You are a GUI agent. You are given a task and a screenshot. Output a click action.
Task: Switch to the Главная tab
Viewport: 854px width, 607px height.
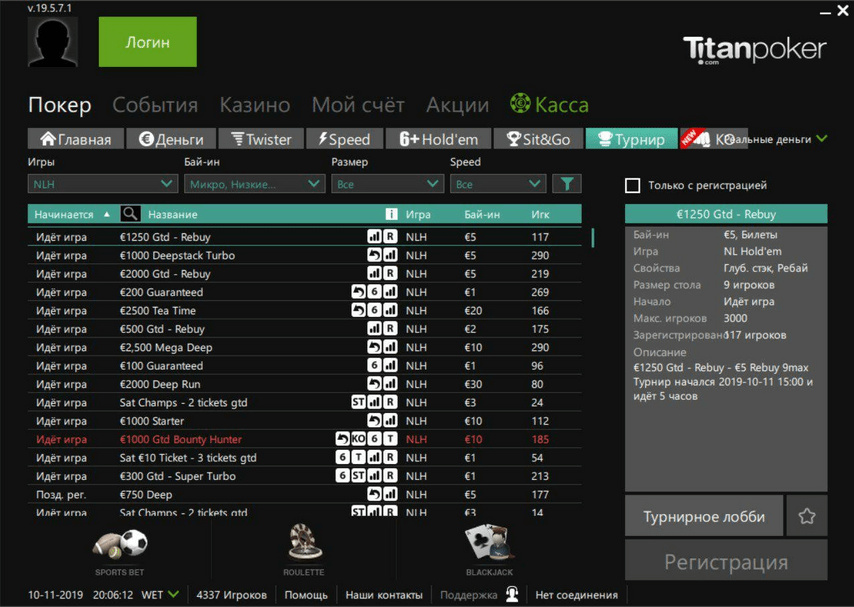click(76, 139)
